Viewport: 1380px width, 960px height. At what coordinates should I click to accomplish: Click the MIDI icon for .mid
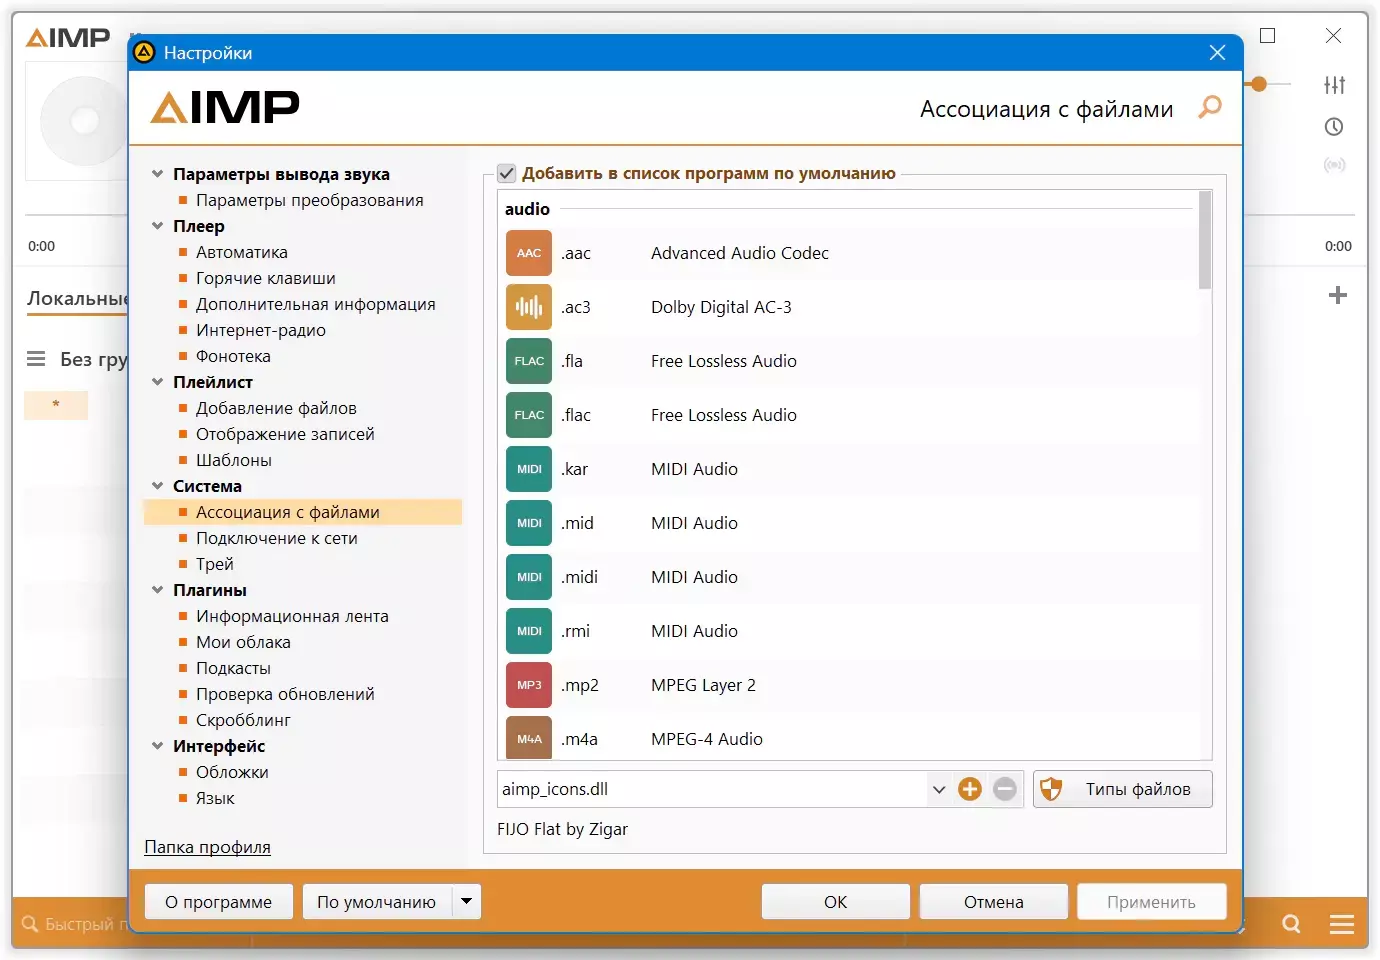(529, 523)
